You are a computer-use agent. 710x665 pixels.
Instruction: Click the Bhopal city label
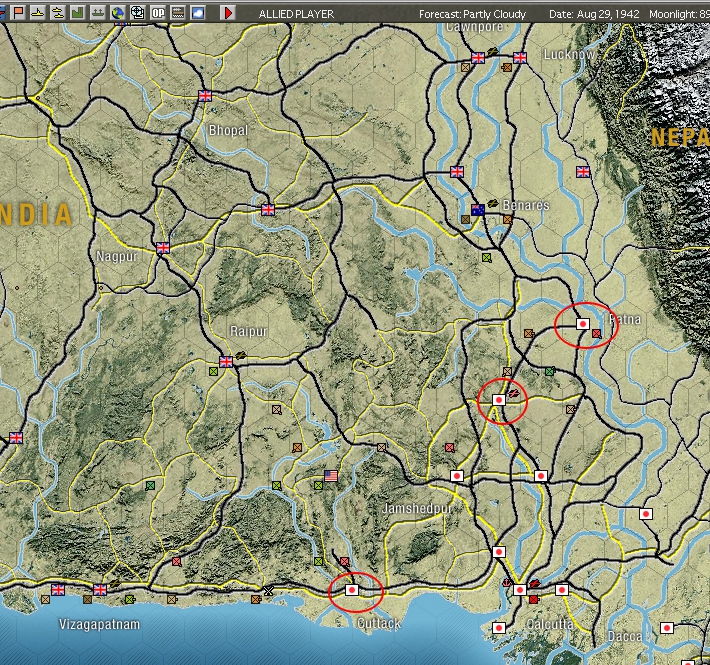click(228, 131)
